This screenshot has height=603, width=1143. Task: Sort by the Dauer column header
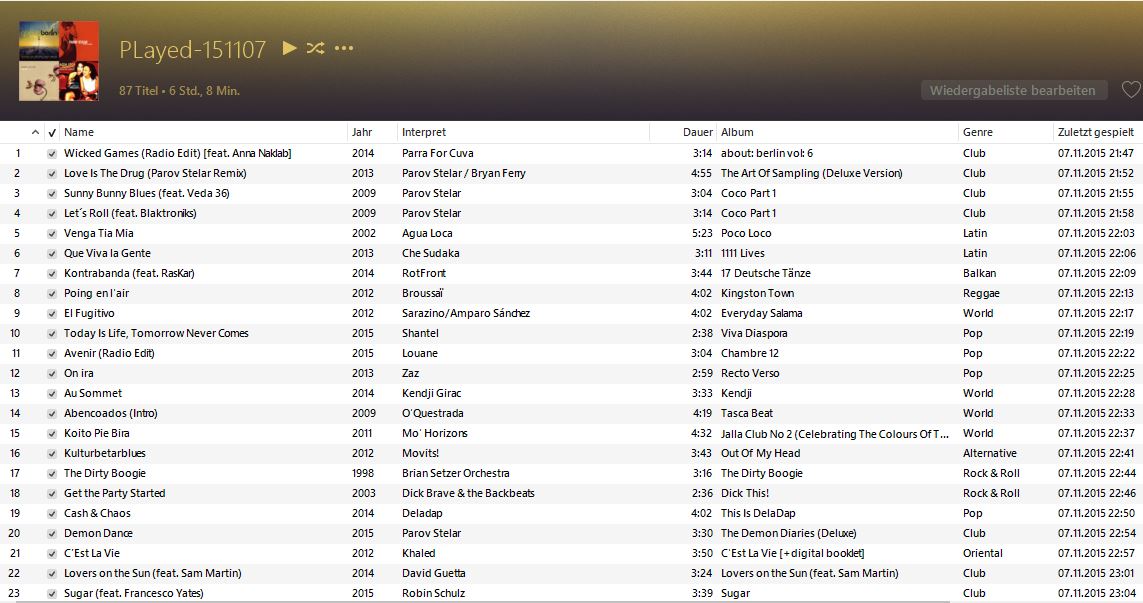pyautogui.click(x=698, y=132)
